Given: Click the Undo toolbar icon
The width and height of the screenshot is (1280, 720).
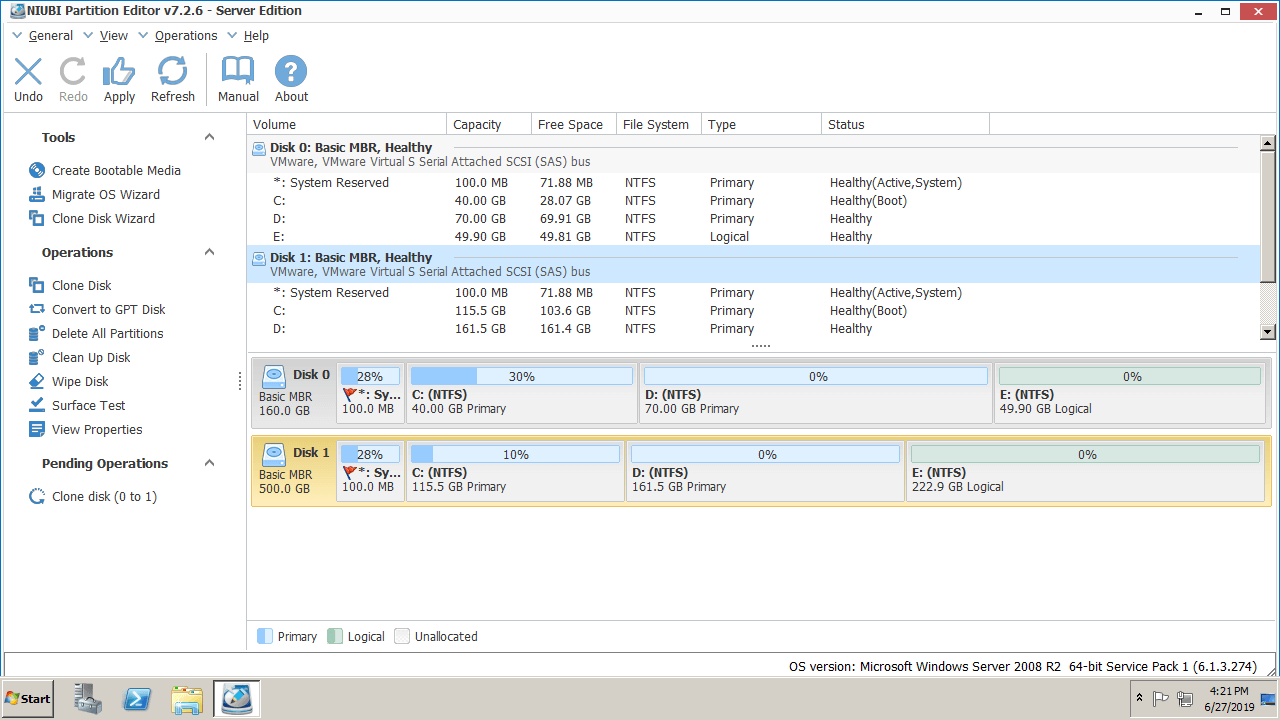Looking at the screenshot, I should click(x=28, y=72).
